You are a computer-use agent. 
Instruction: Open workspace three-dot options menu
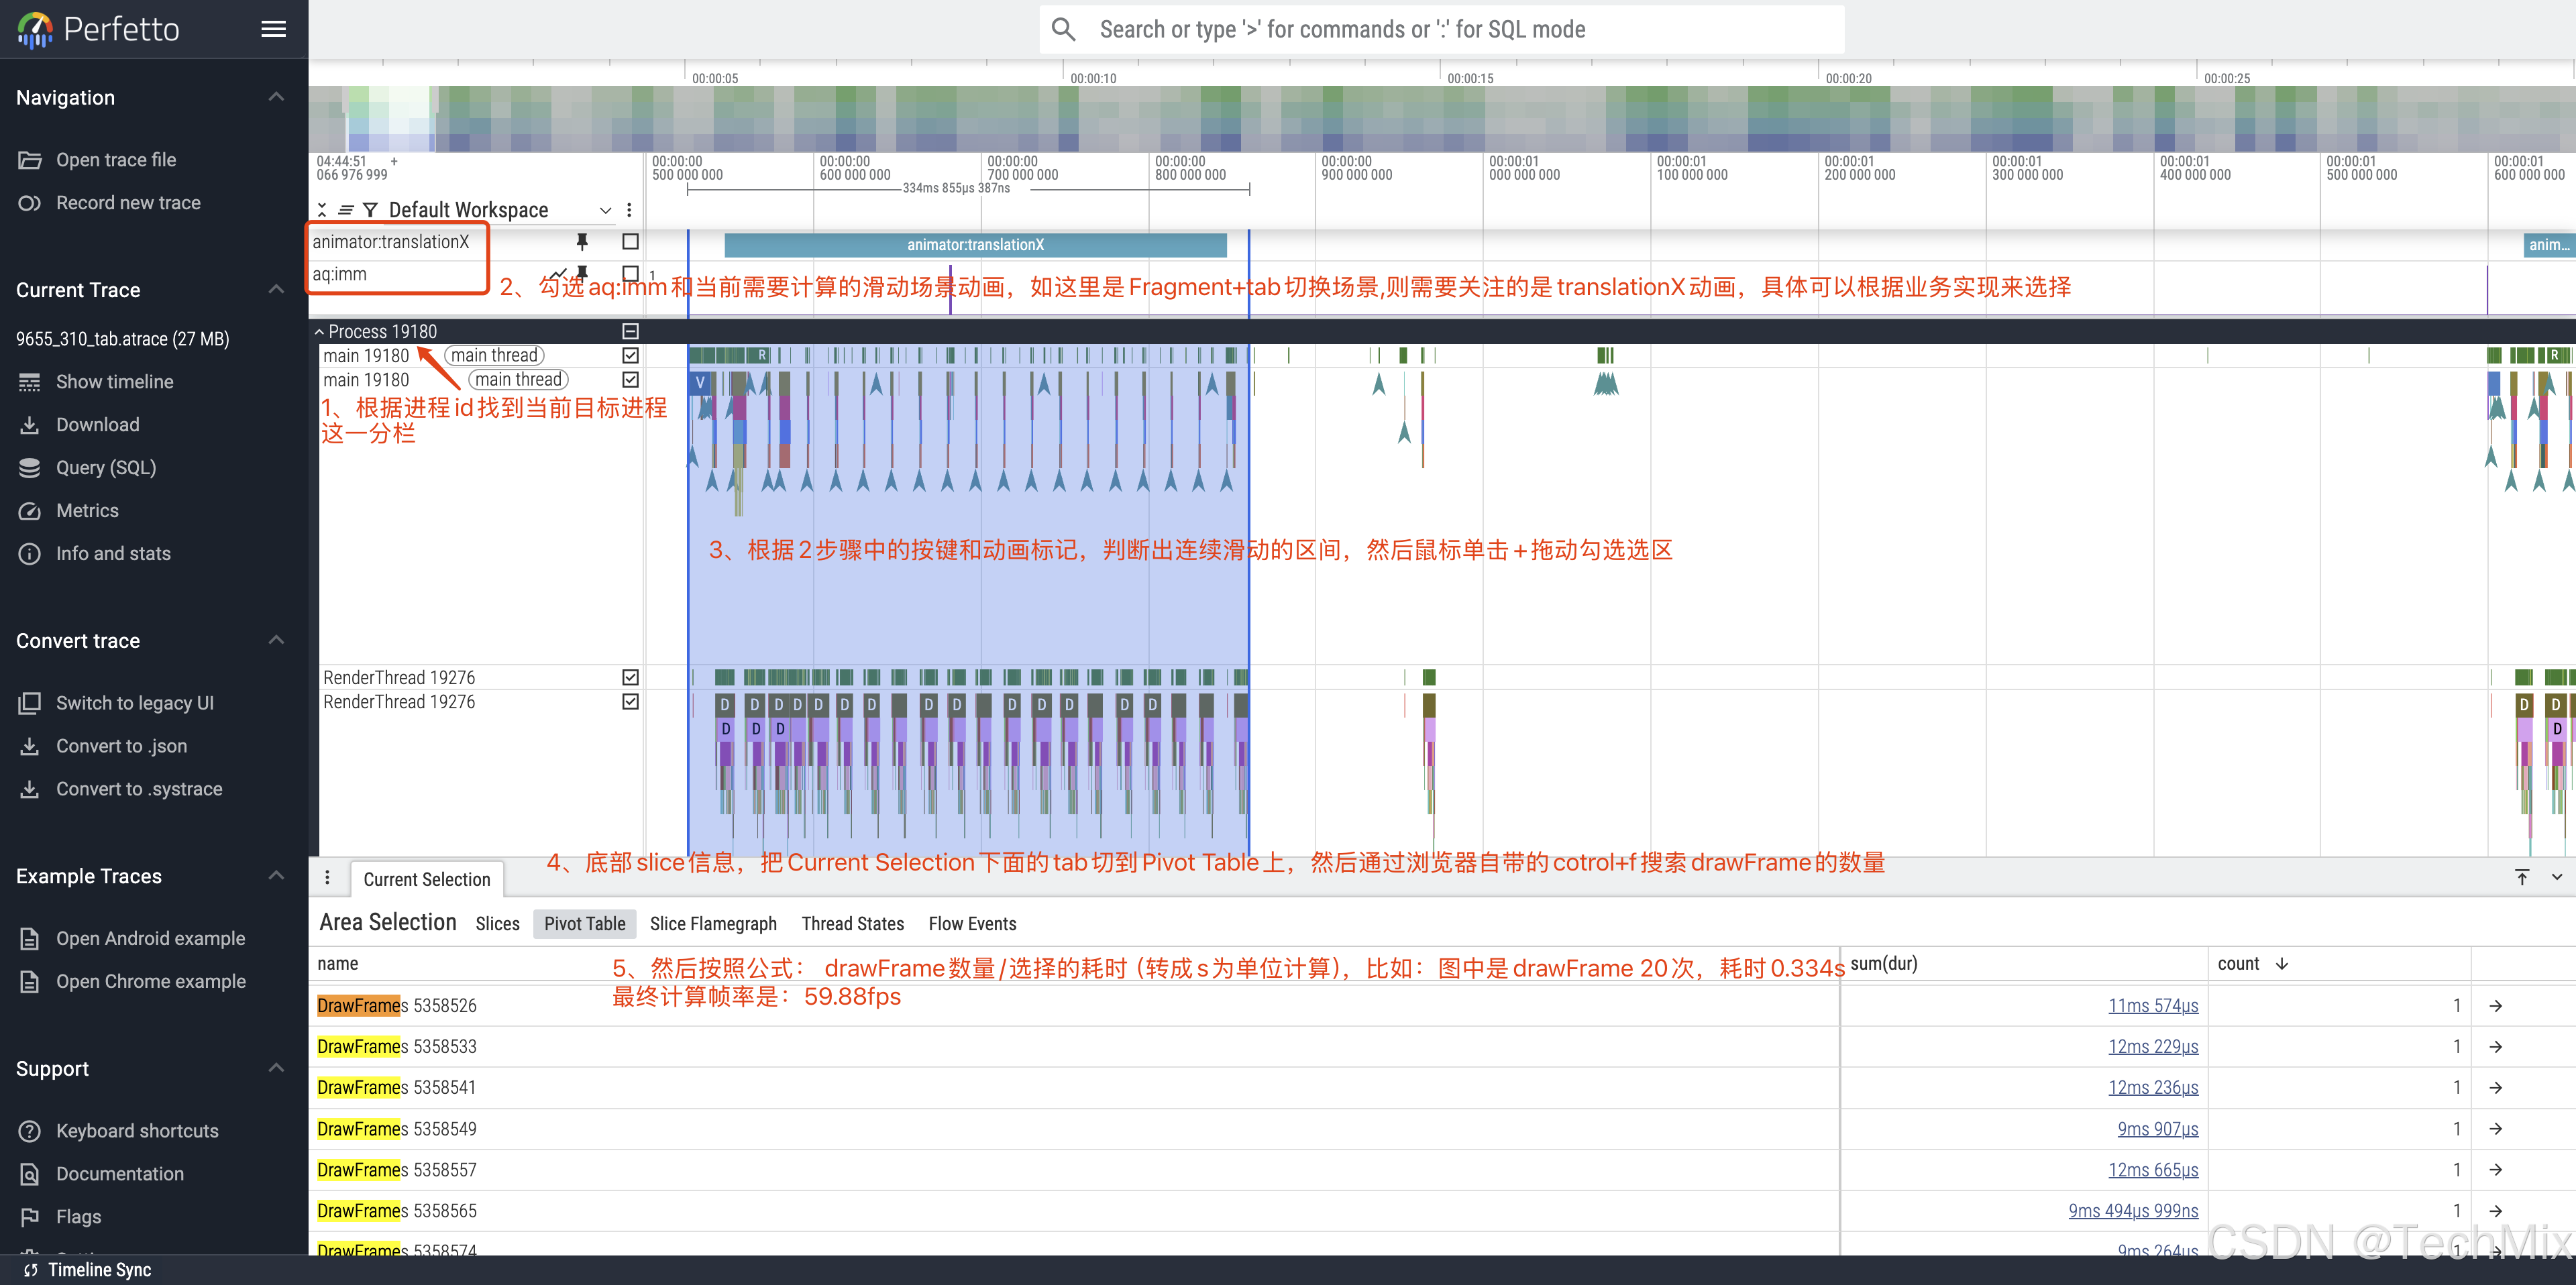click(x=629, y=210)
